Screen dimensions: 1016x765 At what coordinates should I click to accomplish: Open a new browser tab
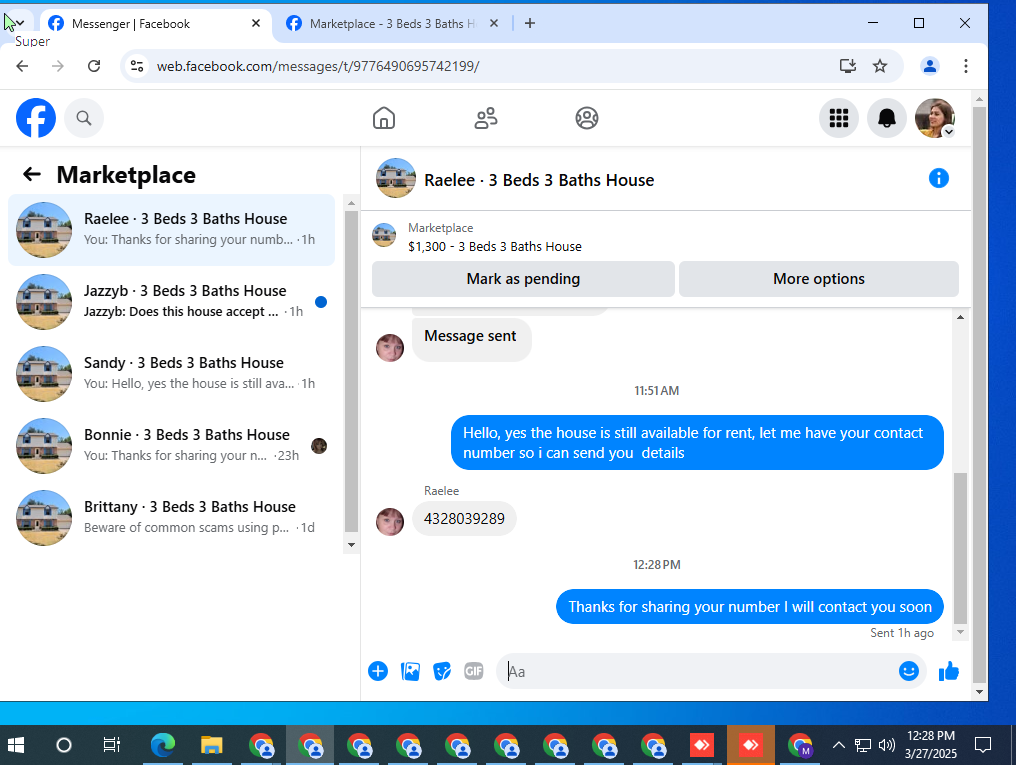pos(529,23)
